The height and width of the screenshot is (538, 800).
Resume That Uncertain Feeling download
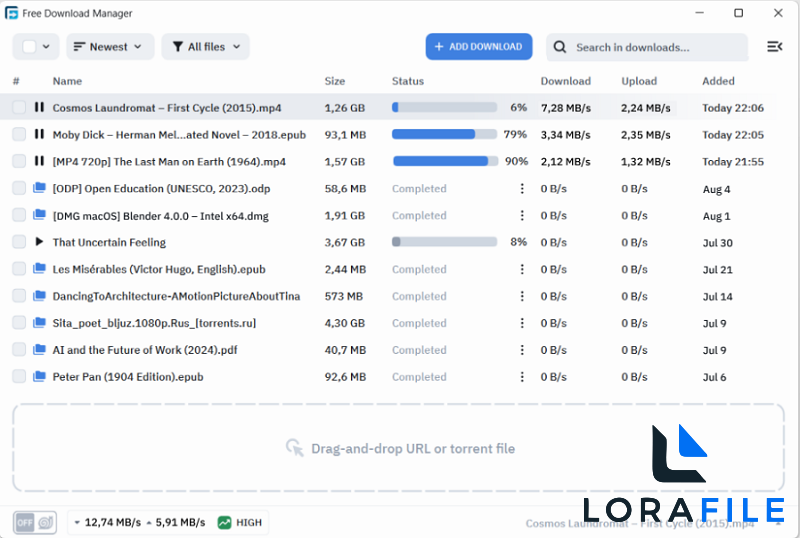click(x=39, y=242)
